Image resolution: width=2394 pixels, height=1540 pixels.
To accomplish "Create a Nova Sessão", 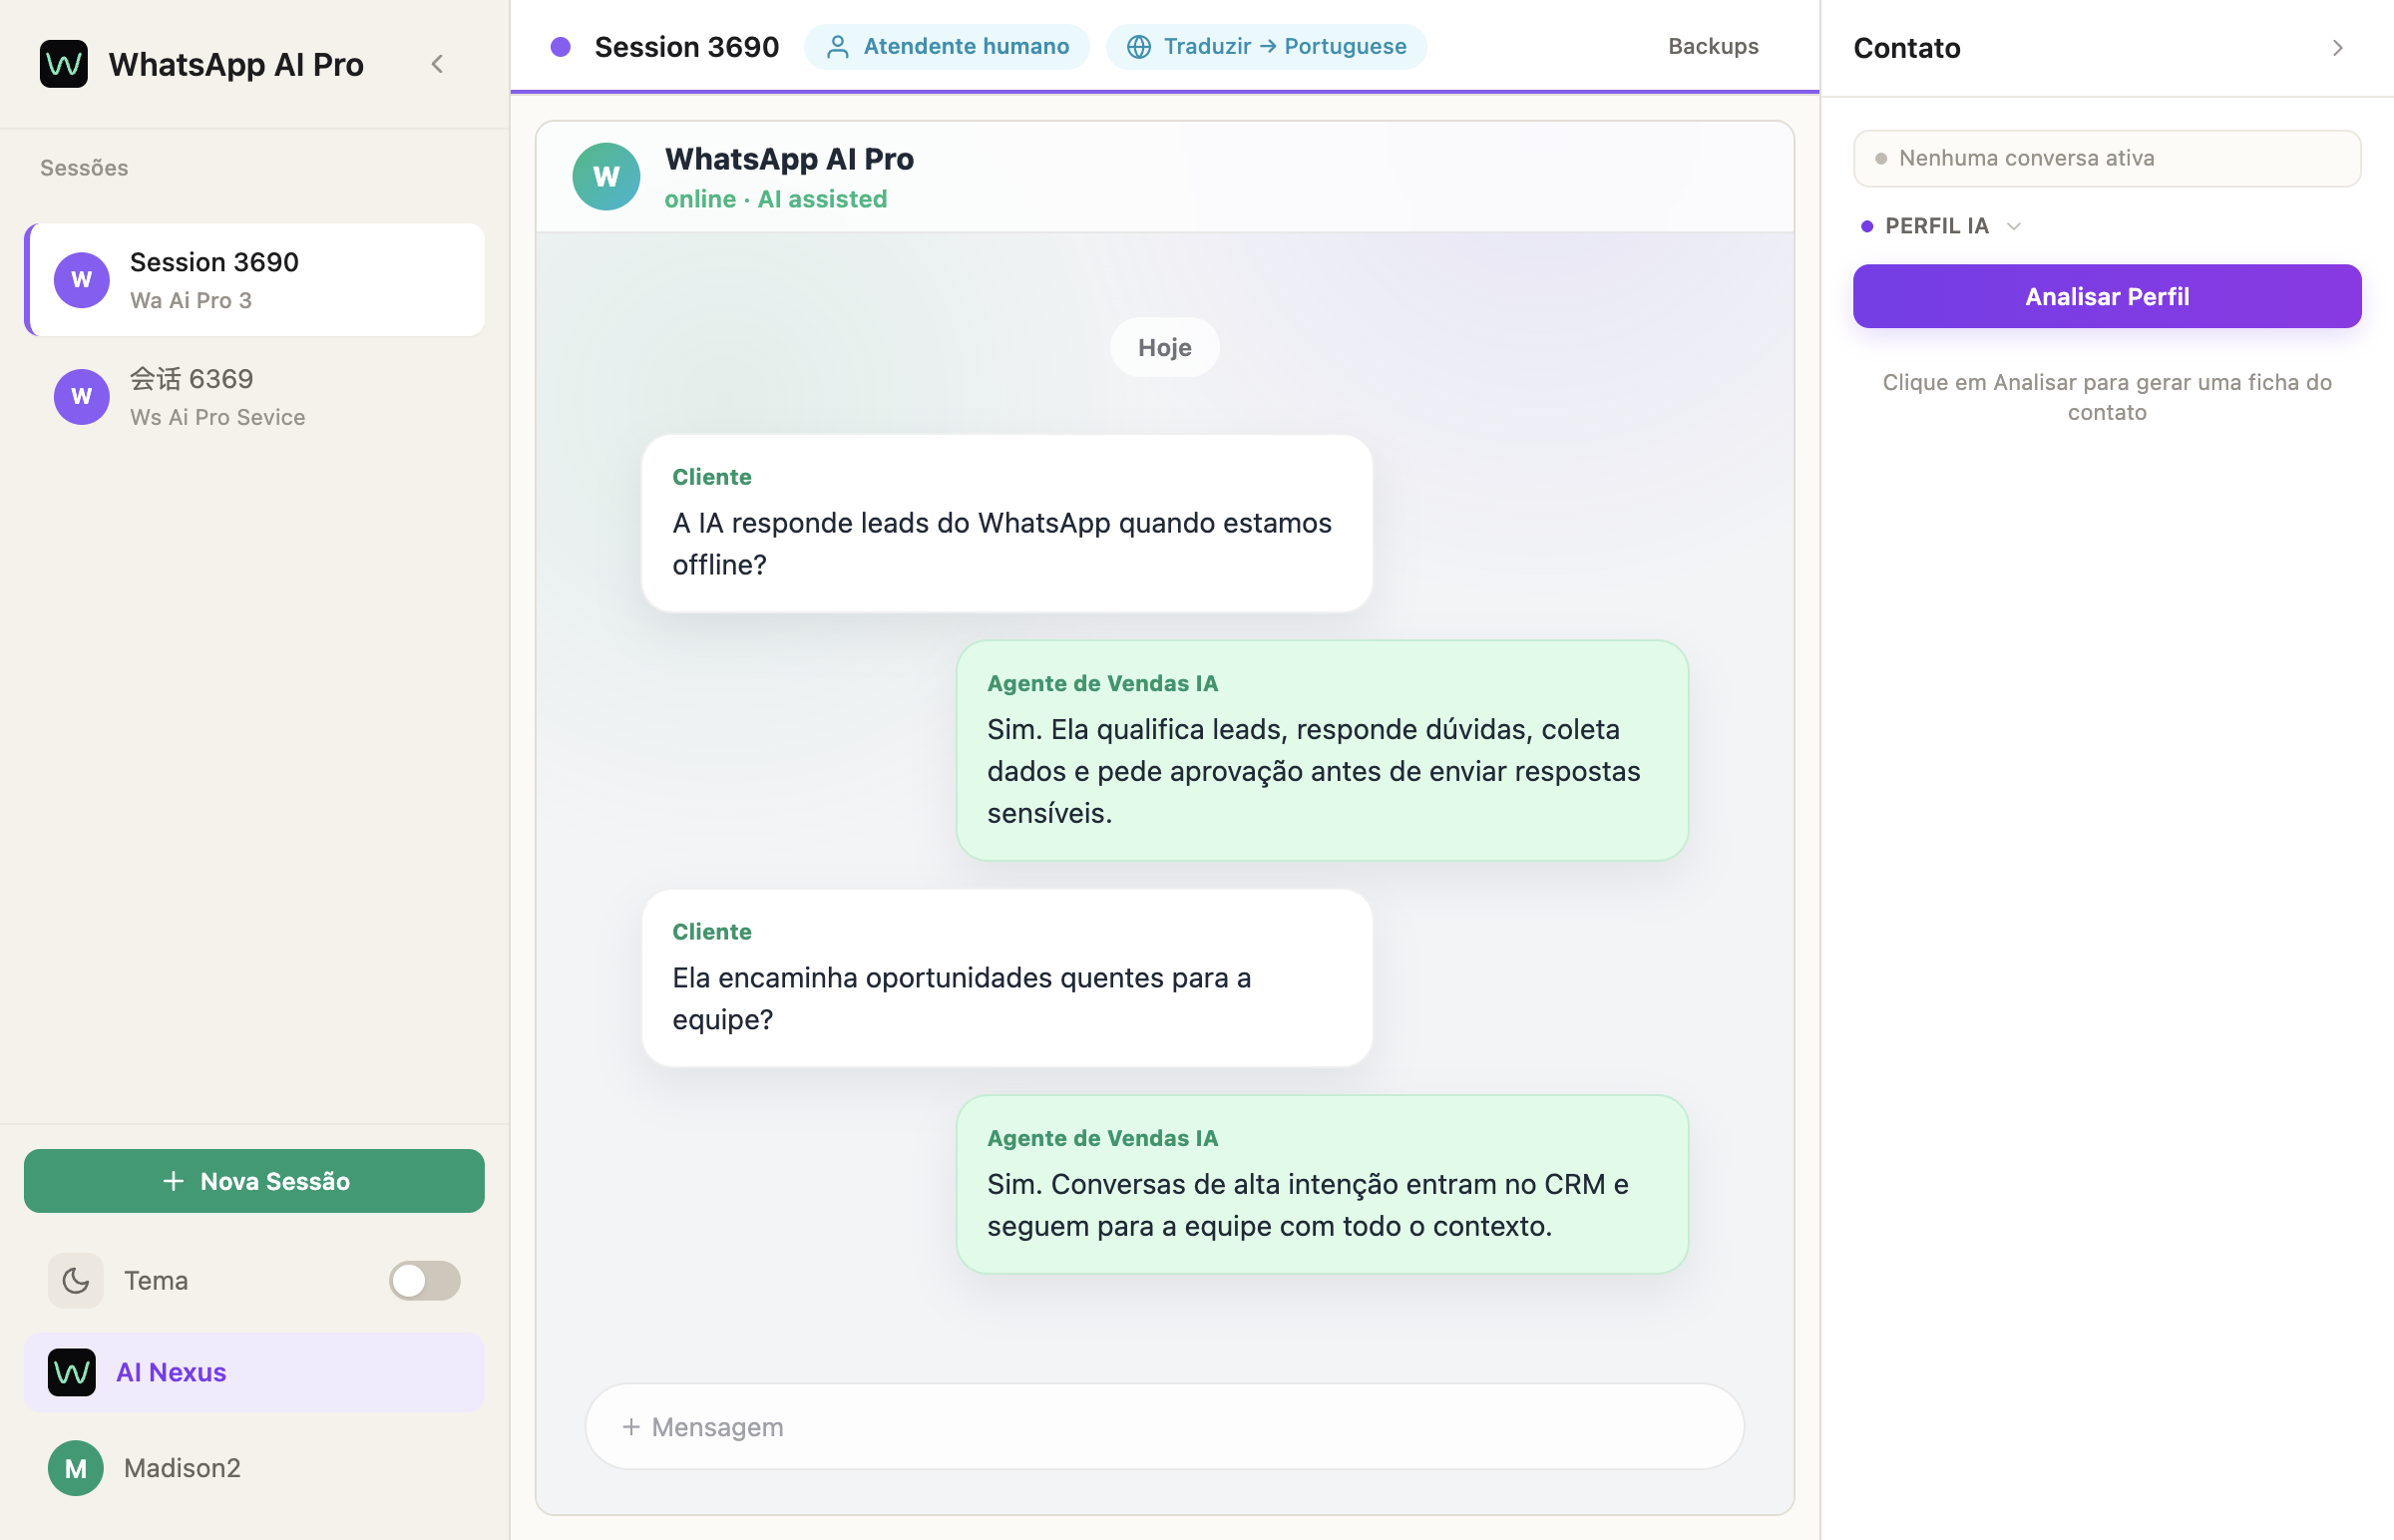I will (x=255, y=1181).
